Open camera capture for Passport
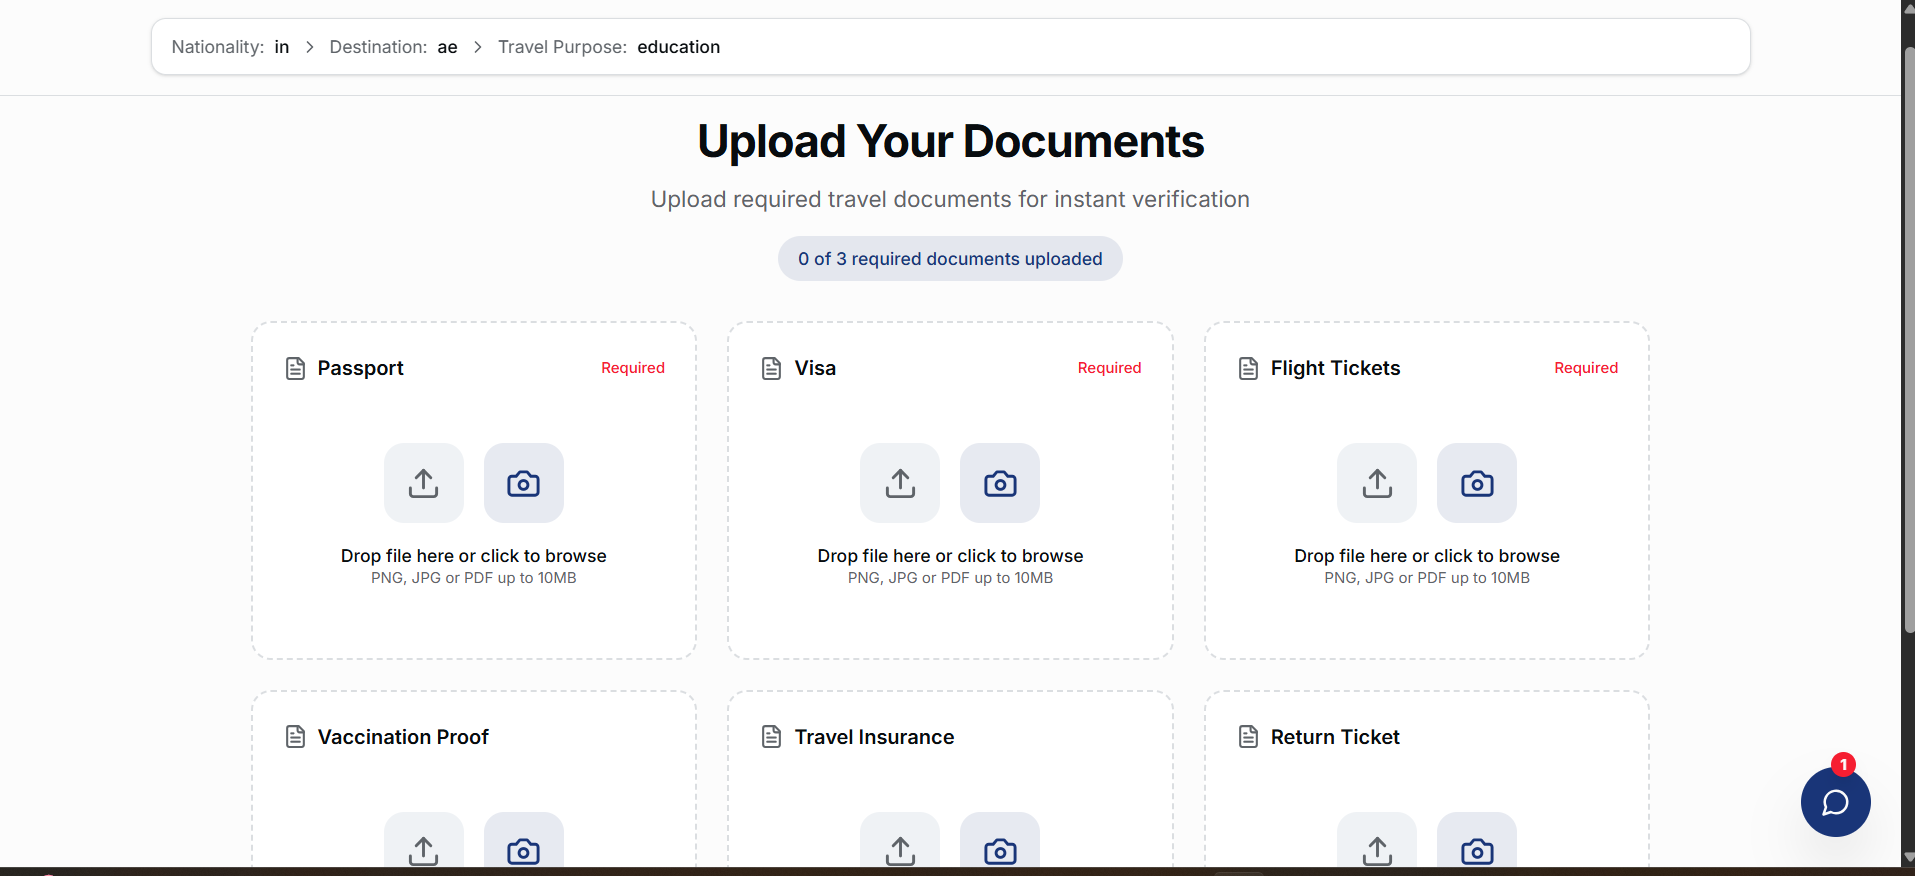The width and height of the screenshot is (1915, 876). pyautogui.click(x=524, y=483)
